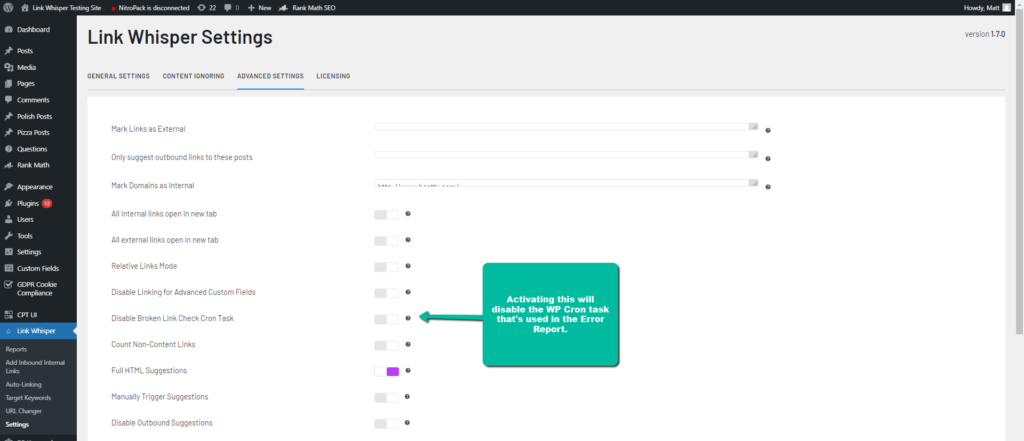Click the Comments icon in sidebar

pos(8,100)
